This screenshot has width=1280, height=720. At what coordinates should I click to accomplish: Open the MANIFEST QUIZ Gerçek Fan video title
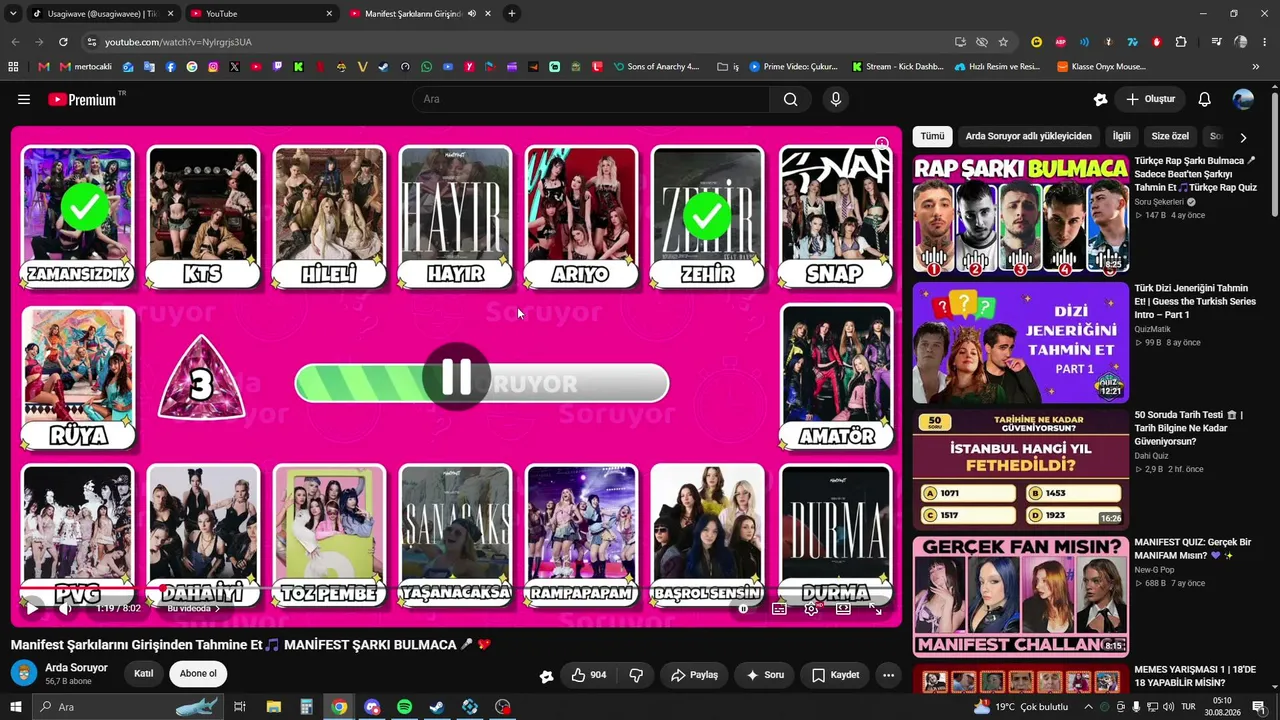[1194, 549]
